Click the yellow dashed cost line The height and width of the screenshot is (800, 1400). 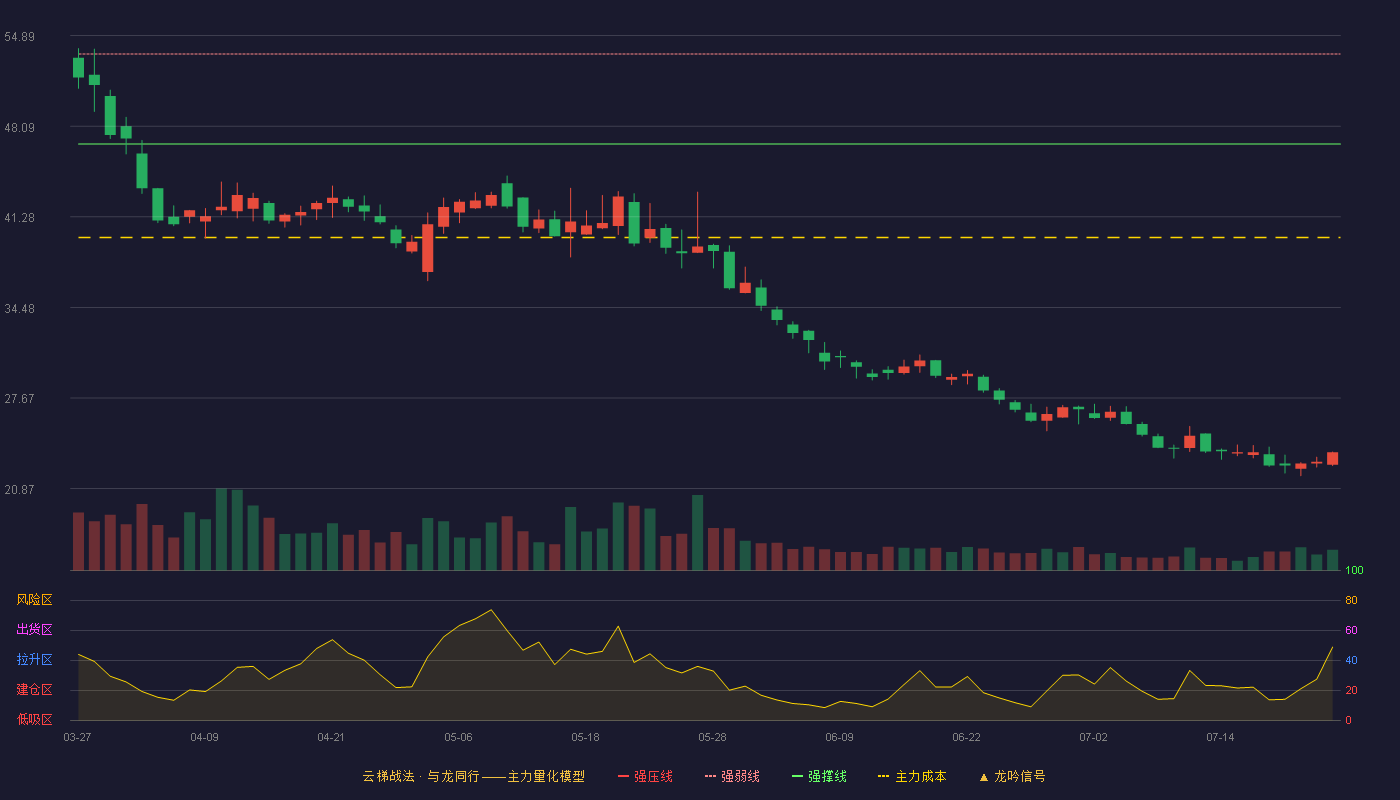point(709,238)
